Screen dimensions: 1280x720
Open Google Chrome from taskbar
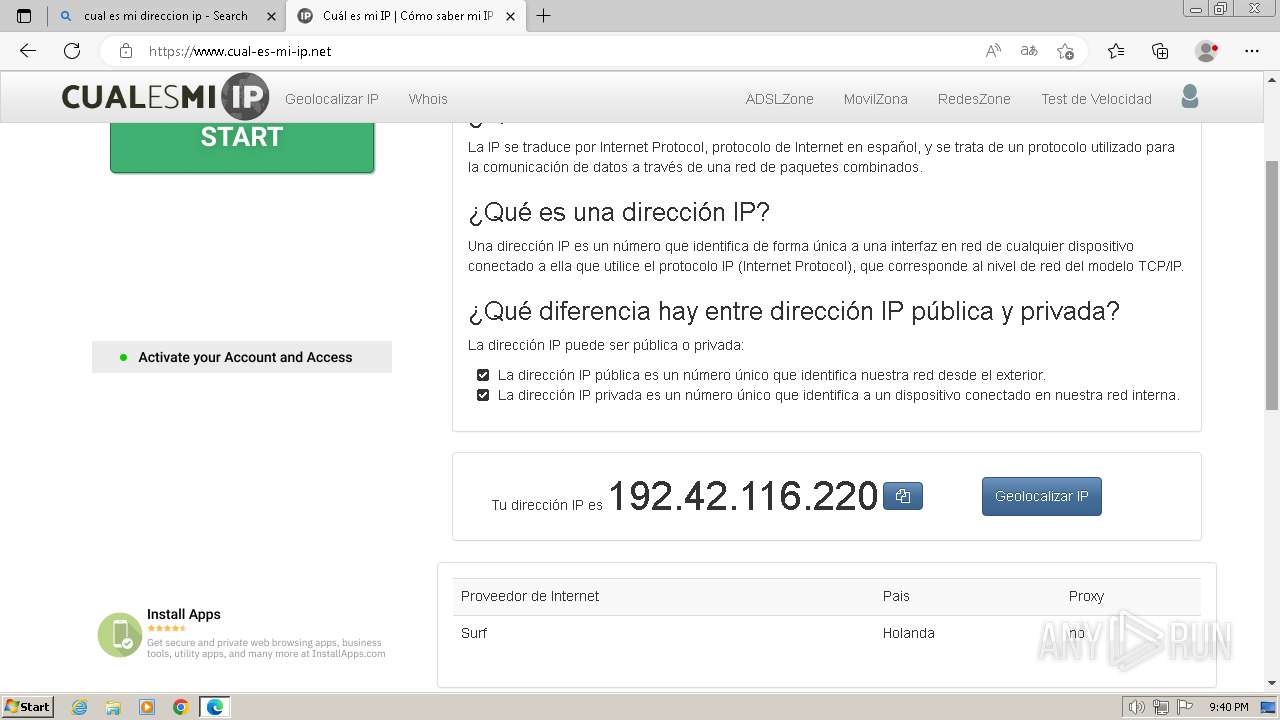pyautogui.click(x=181, y=707)
